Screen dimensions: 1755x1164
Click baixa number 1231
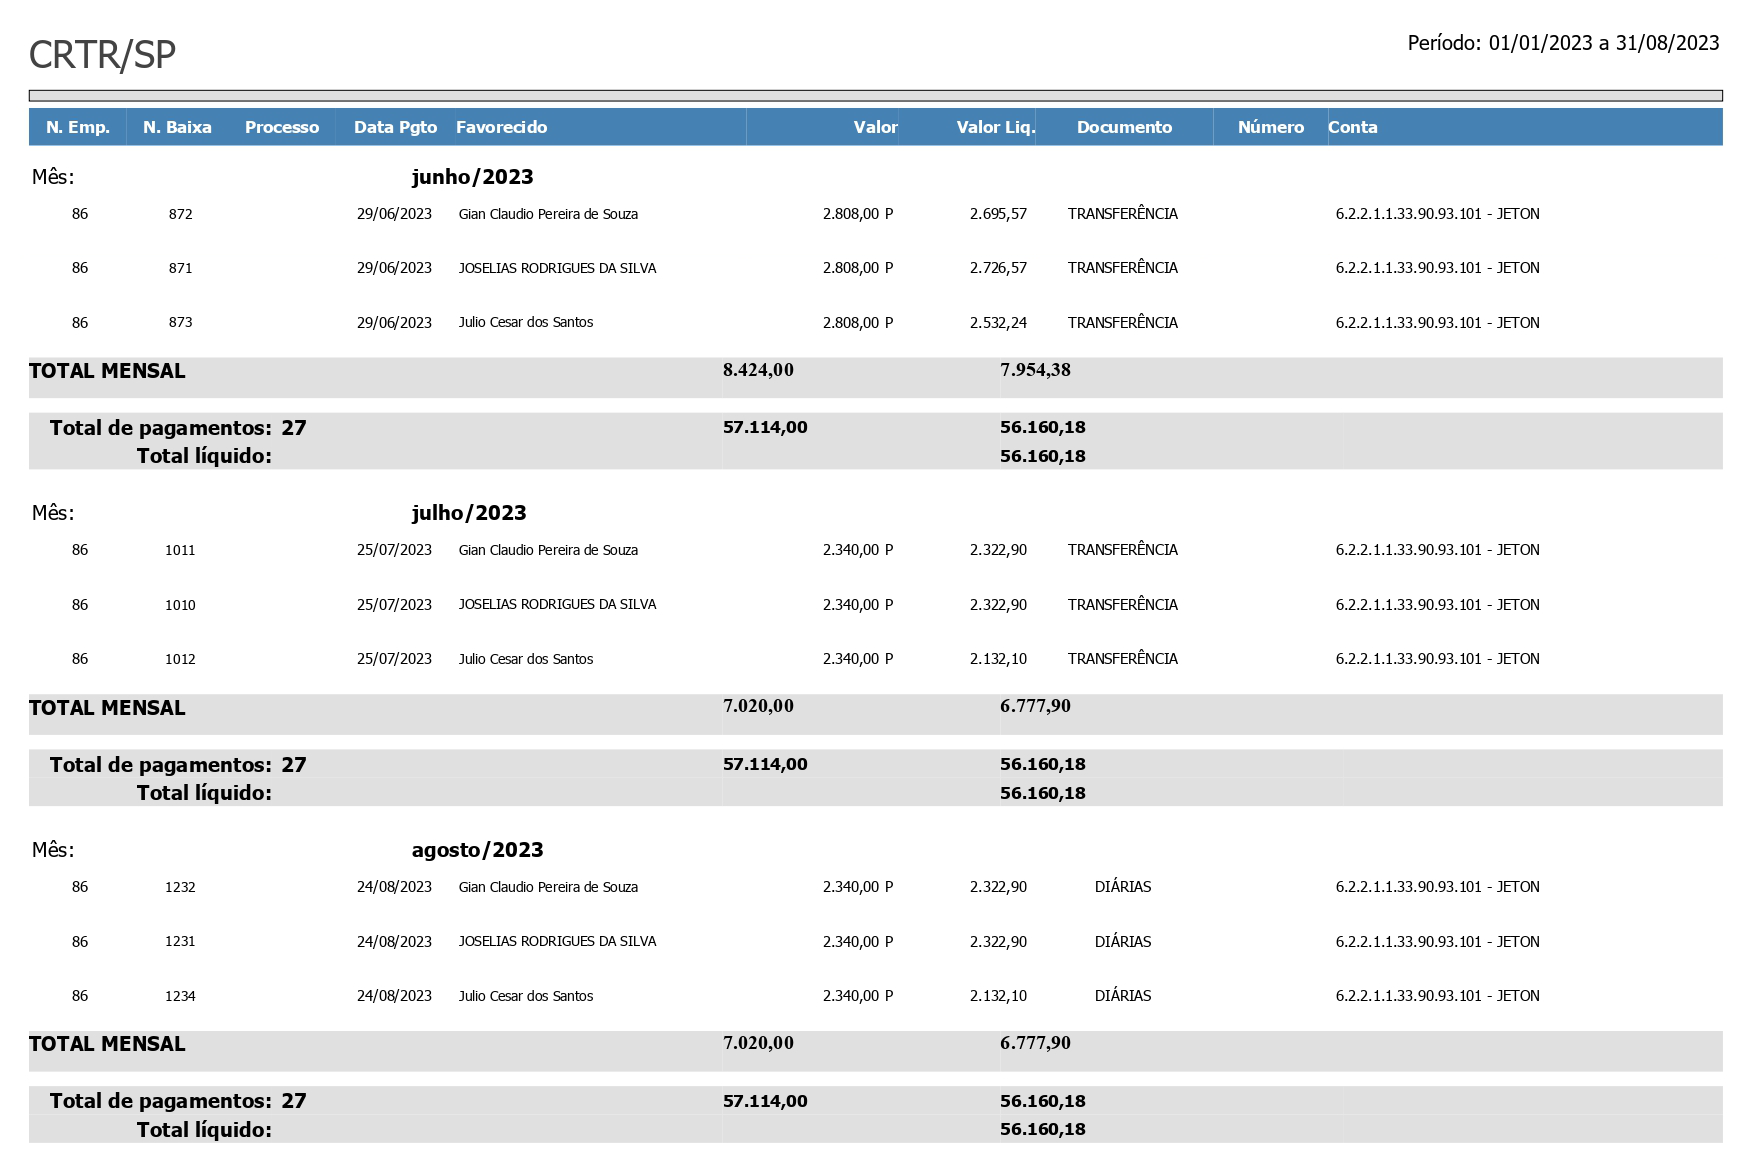(x=180, y=941)
